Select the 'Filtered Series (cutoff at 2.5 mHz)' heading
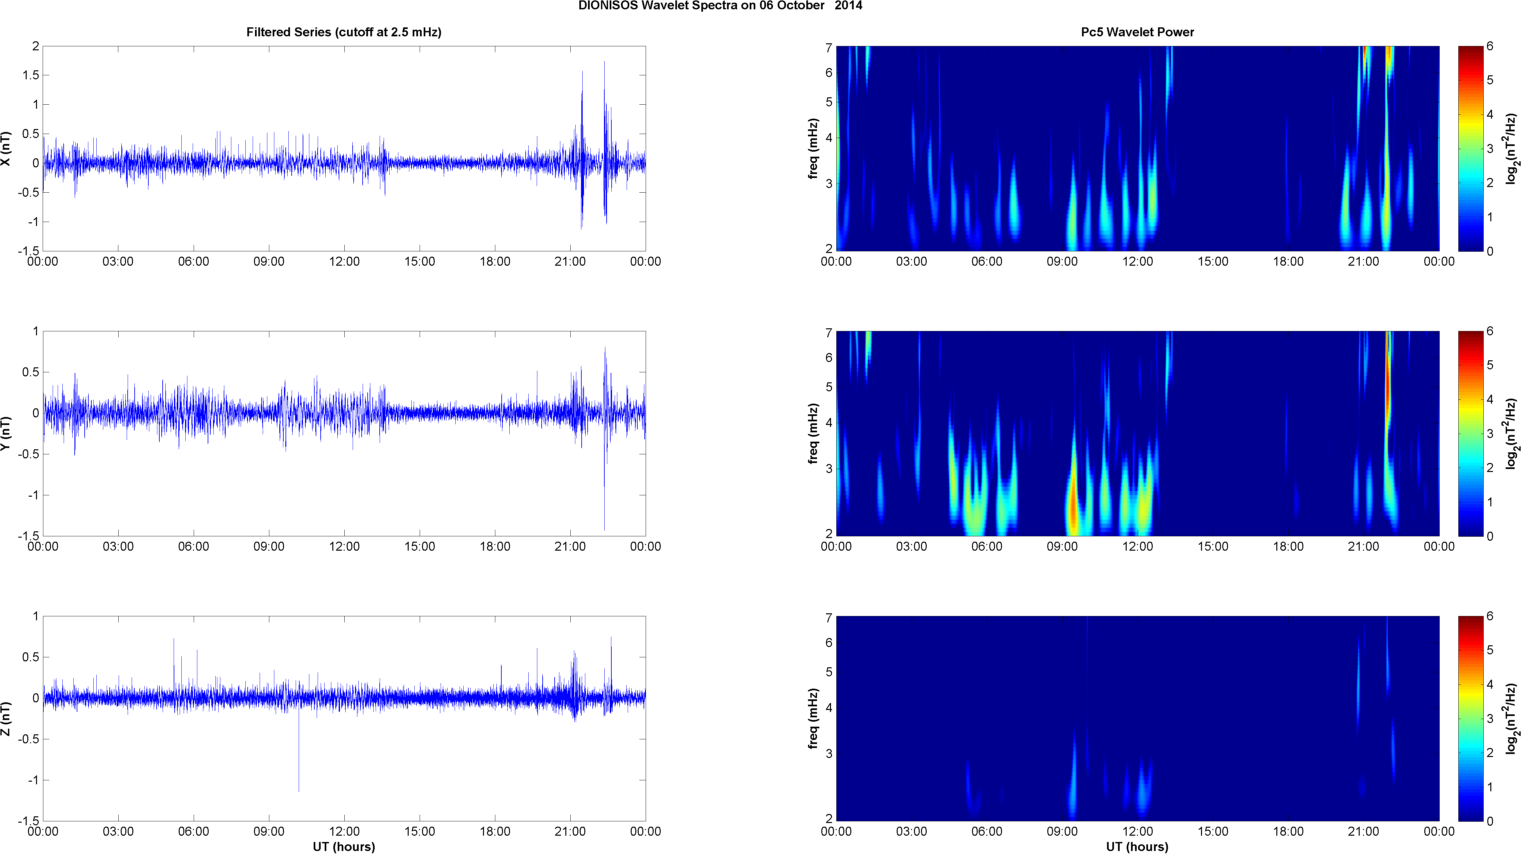Screen dimensions: 1521x854 click(x=344, y=32)
